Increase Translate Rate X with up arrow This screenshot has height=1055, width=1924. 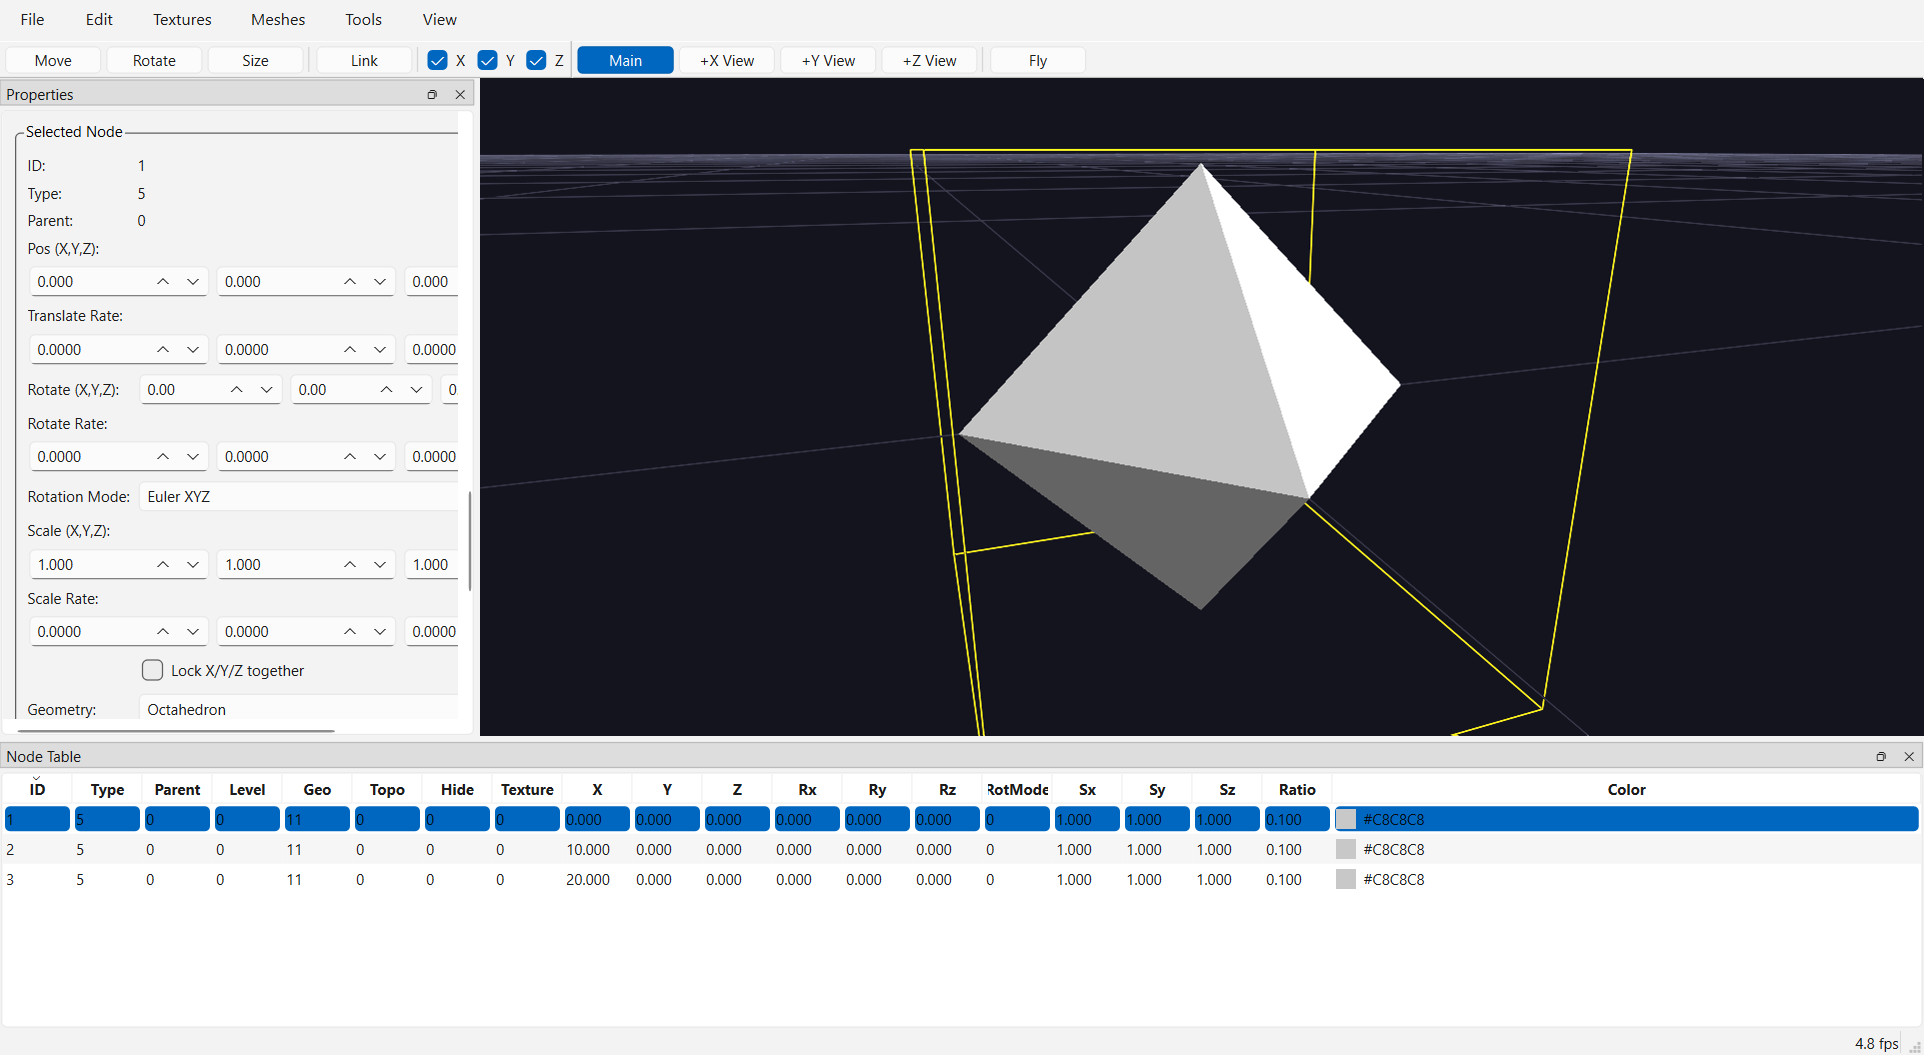click(163, 349)
